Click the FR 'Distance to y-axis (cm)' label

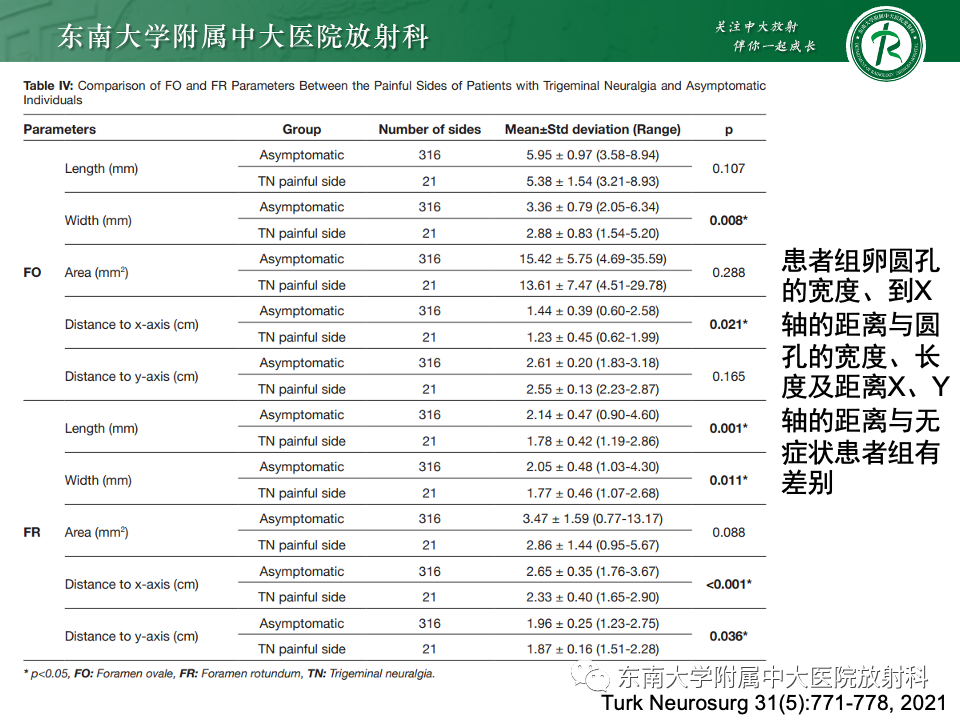coord(132,637)
